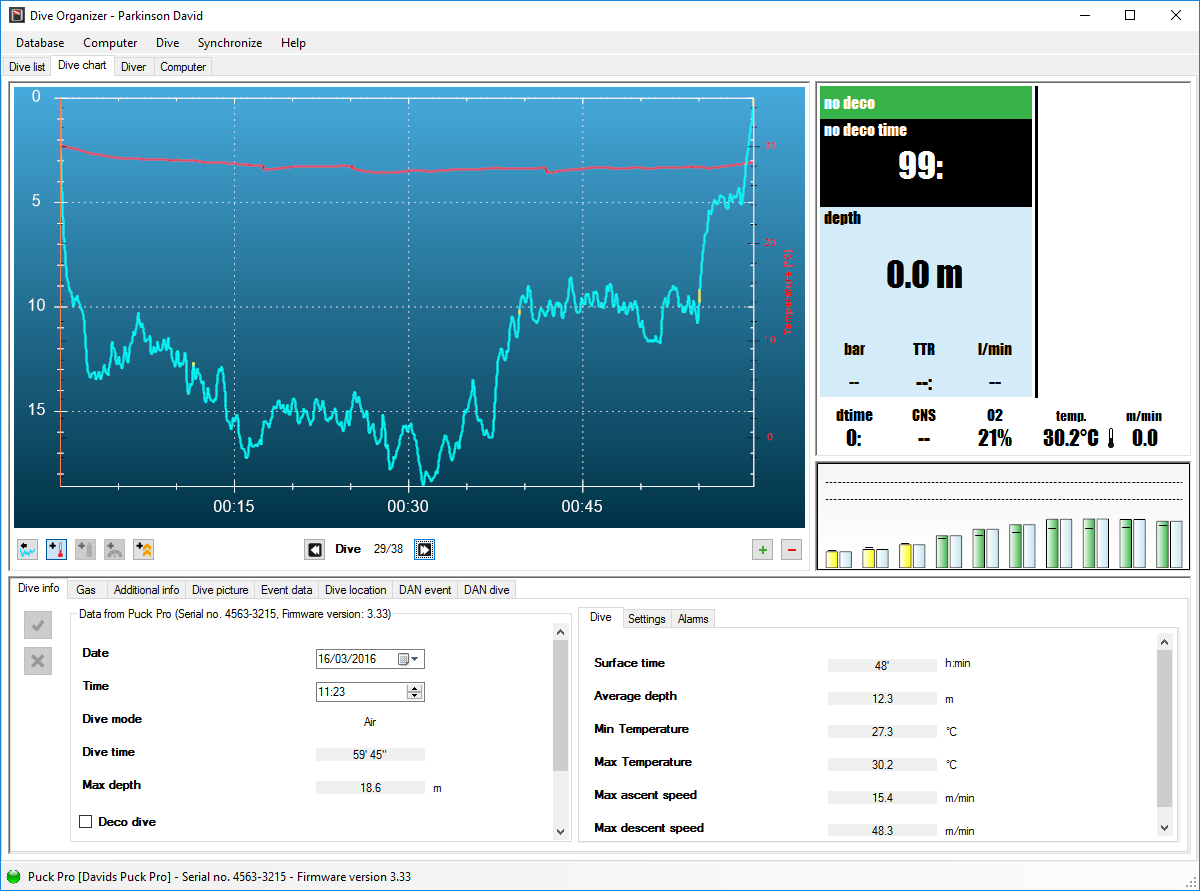Viewport: 1200px width, 891px height.
Task: Click the depth 0.0 m readout
Action: pos(925,273)
